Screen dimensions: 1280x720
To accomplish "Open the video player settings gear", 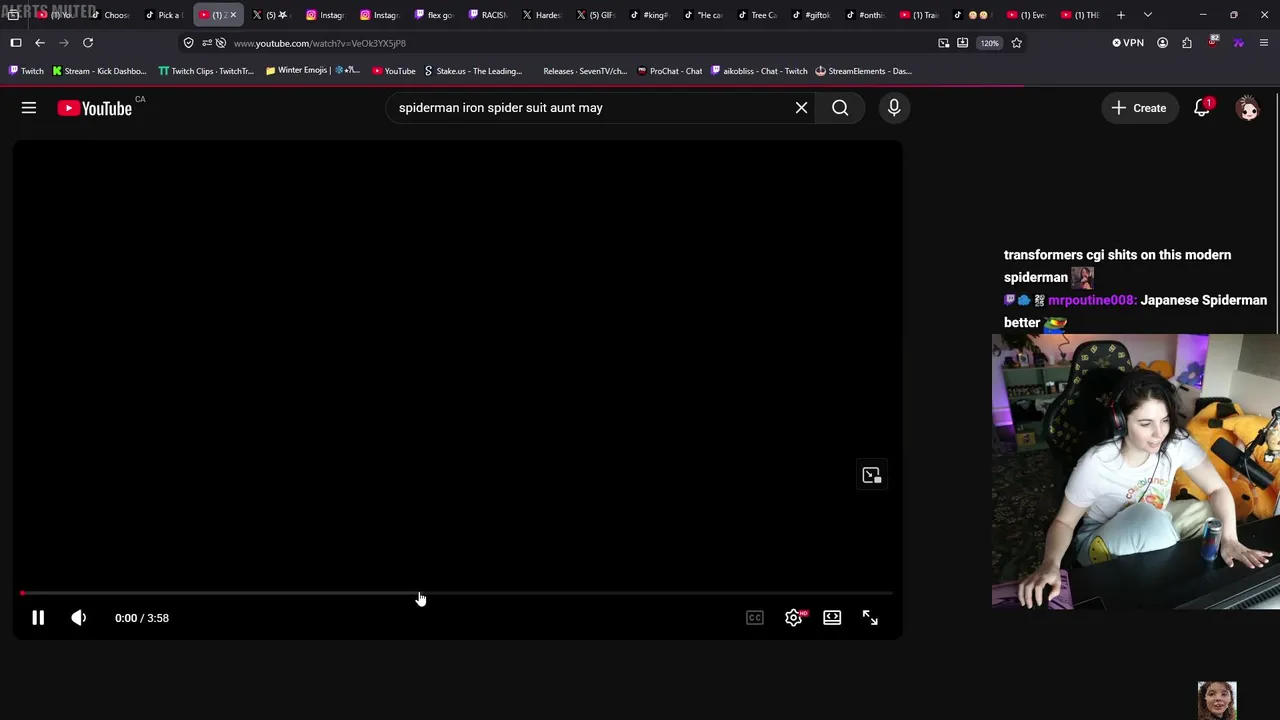I will pos(794,618).
